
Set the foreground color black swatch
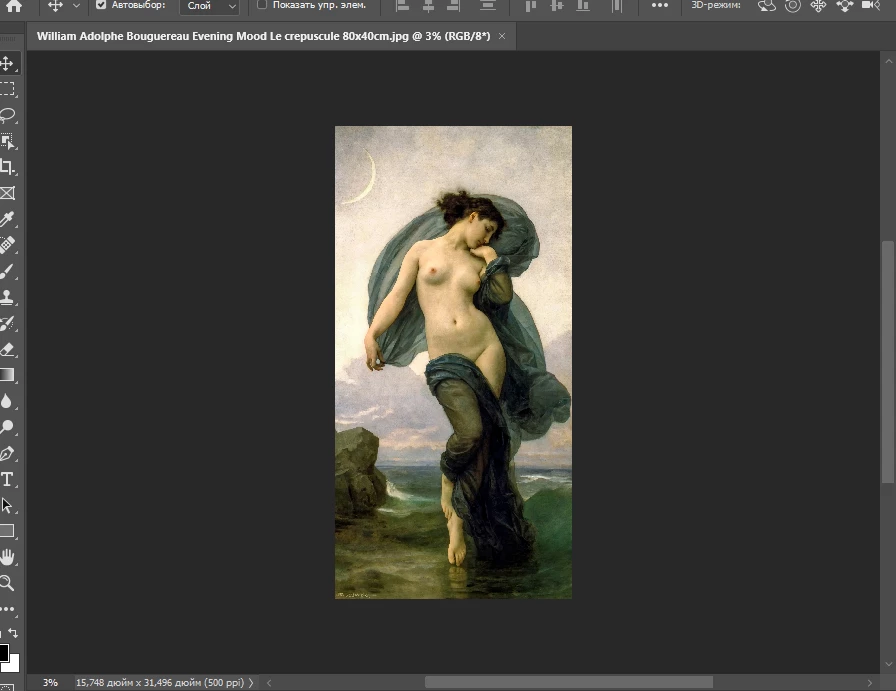(x=3, y=652)
